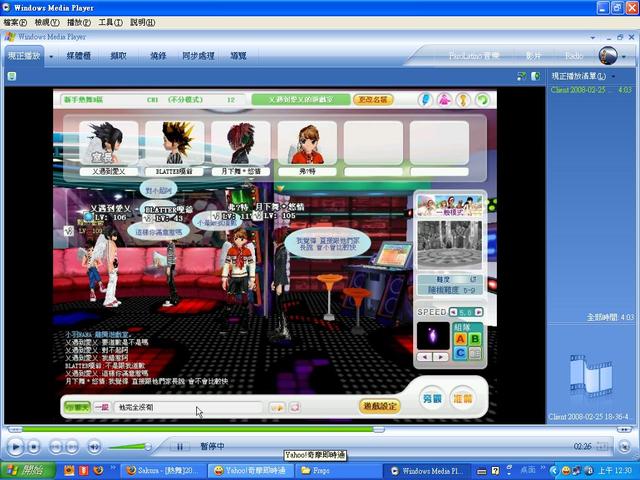Switch to the Sakura Firefox taskbar window
This screenshot has height=480, width=640.
point(164,471)
